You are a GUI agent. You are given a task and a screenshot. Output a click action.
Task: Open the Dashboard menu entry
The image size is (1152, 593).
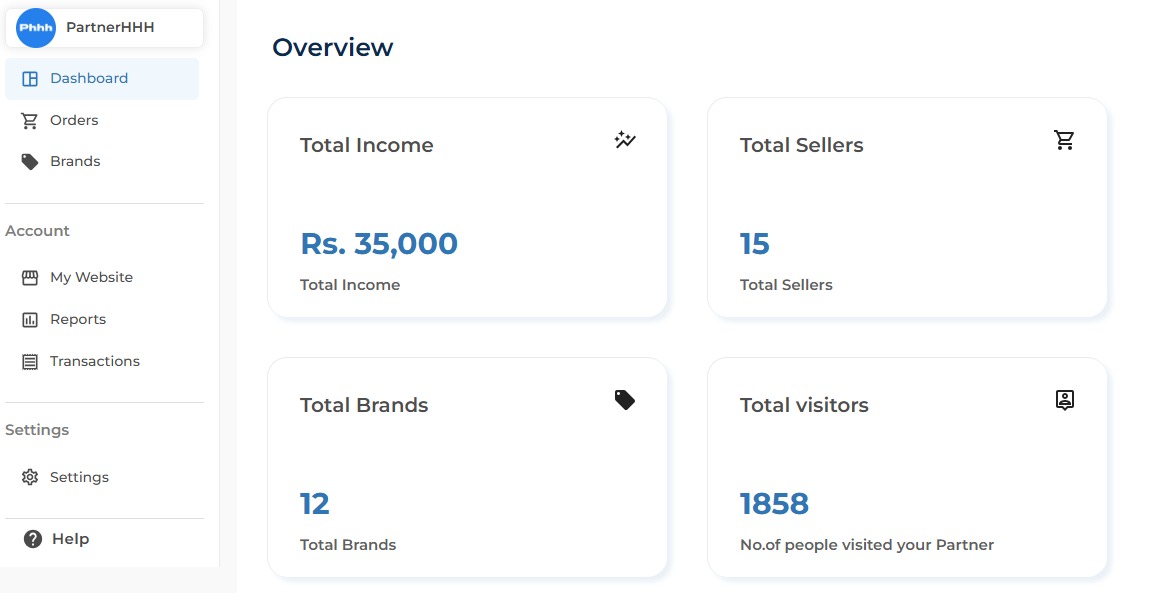tap(89, 78)
